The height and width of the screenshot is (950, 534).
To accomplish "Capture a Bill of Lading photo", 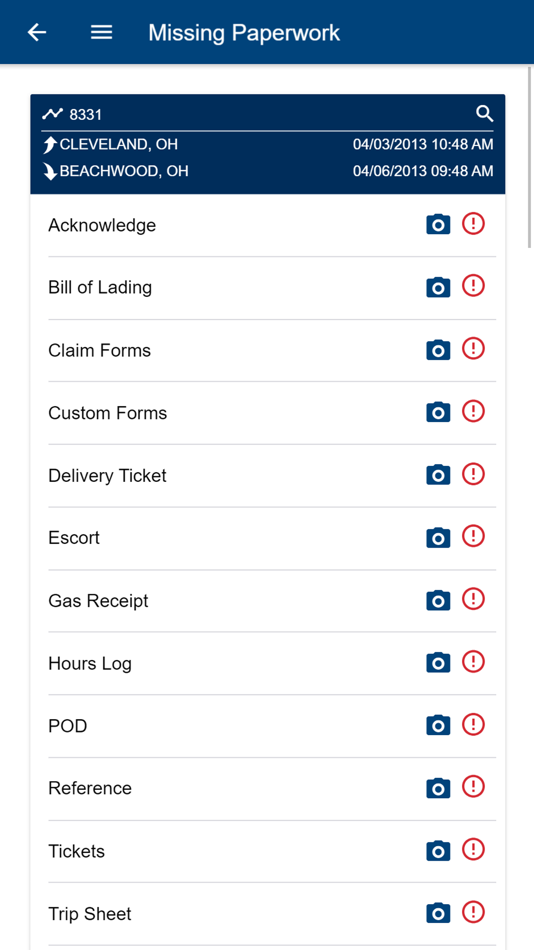I will tap(438, 287).
